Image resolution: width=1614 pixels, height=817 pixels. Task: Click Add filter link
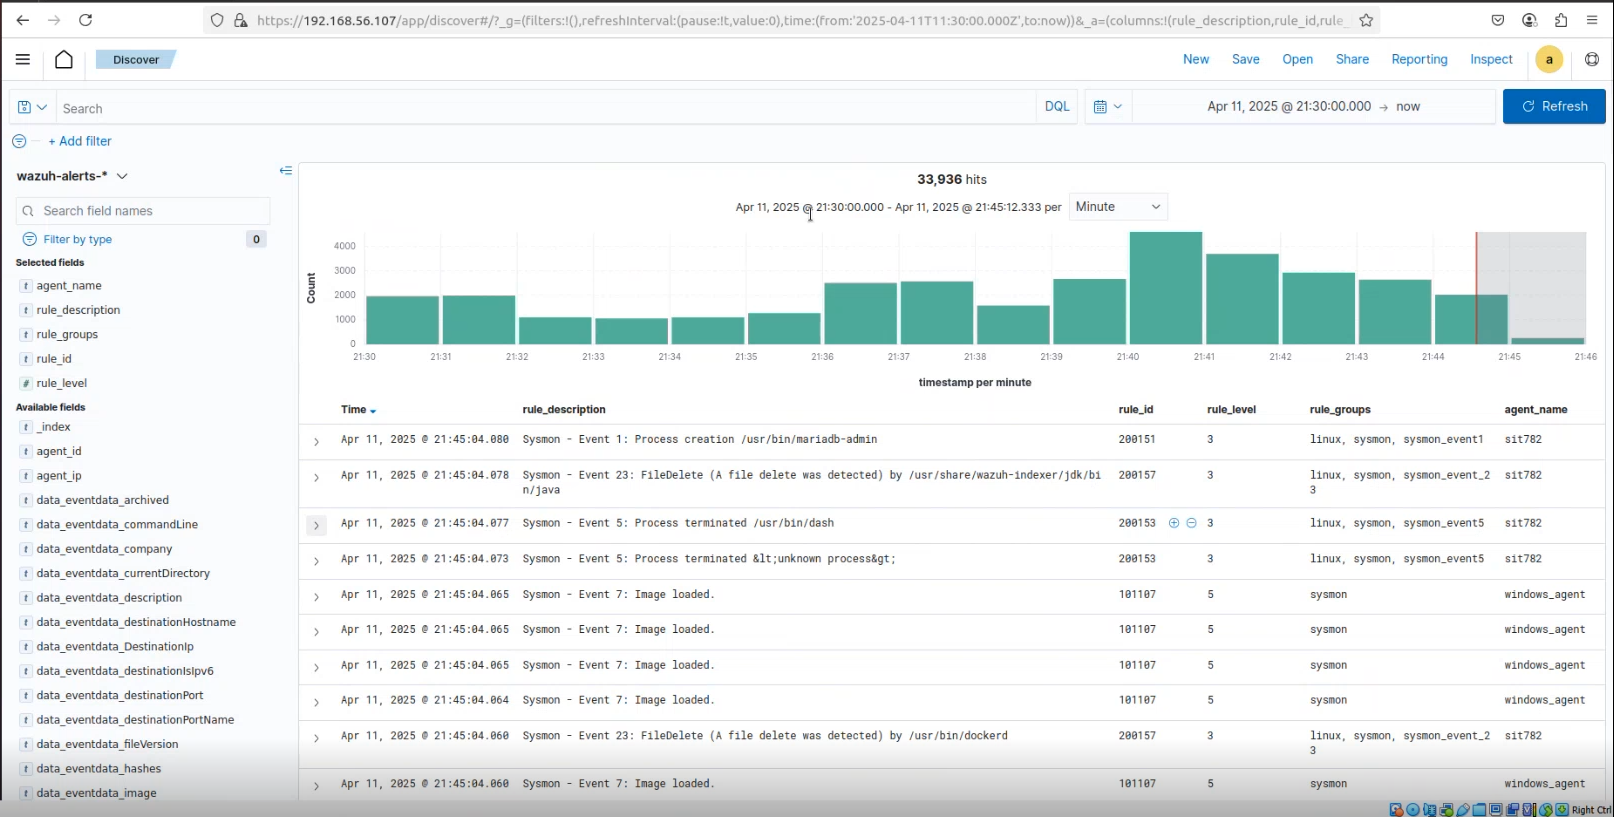(x=80, y=141)
